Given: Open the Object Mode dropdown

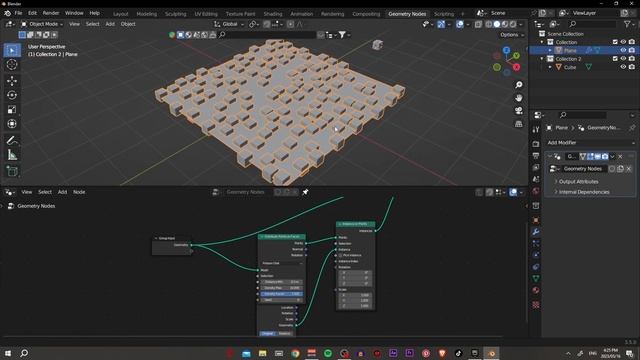Looking at the screenshot, I should pyautogui.click(x=42, y=24).
